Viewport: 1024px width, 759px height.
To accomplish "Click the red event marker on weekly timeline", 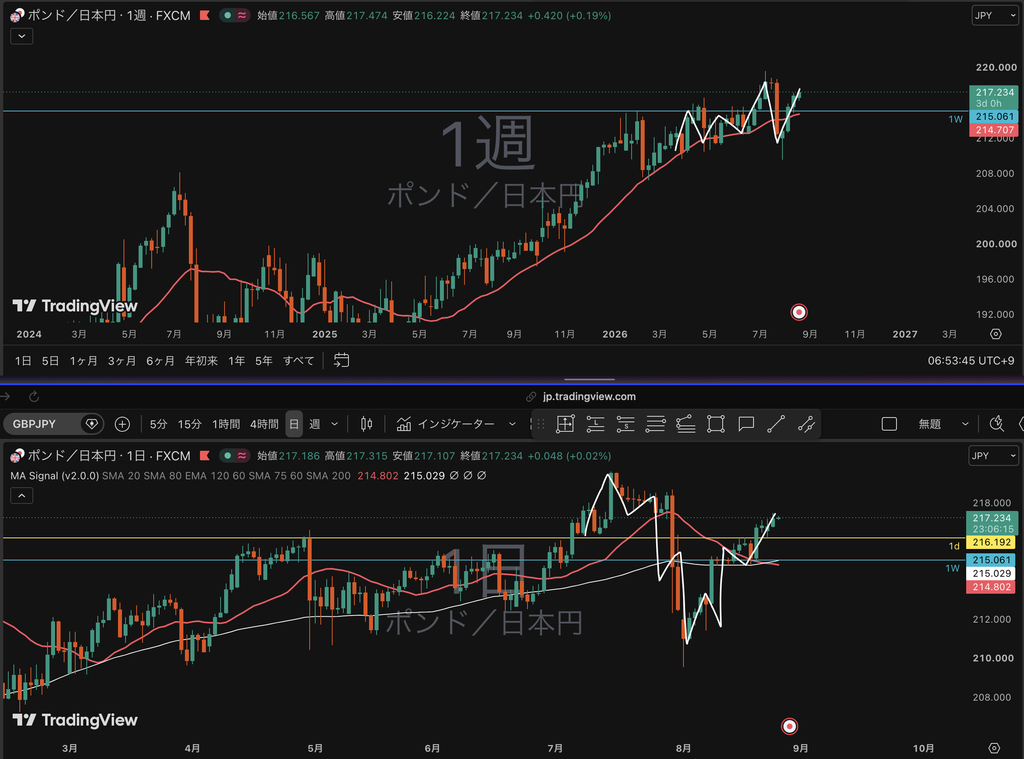I will coord(799,312).
